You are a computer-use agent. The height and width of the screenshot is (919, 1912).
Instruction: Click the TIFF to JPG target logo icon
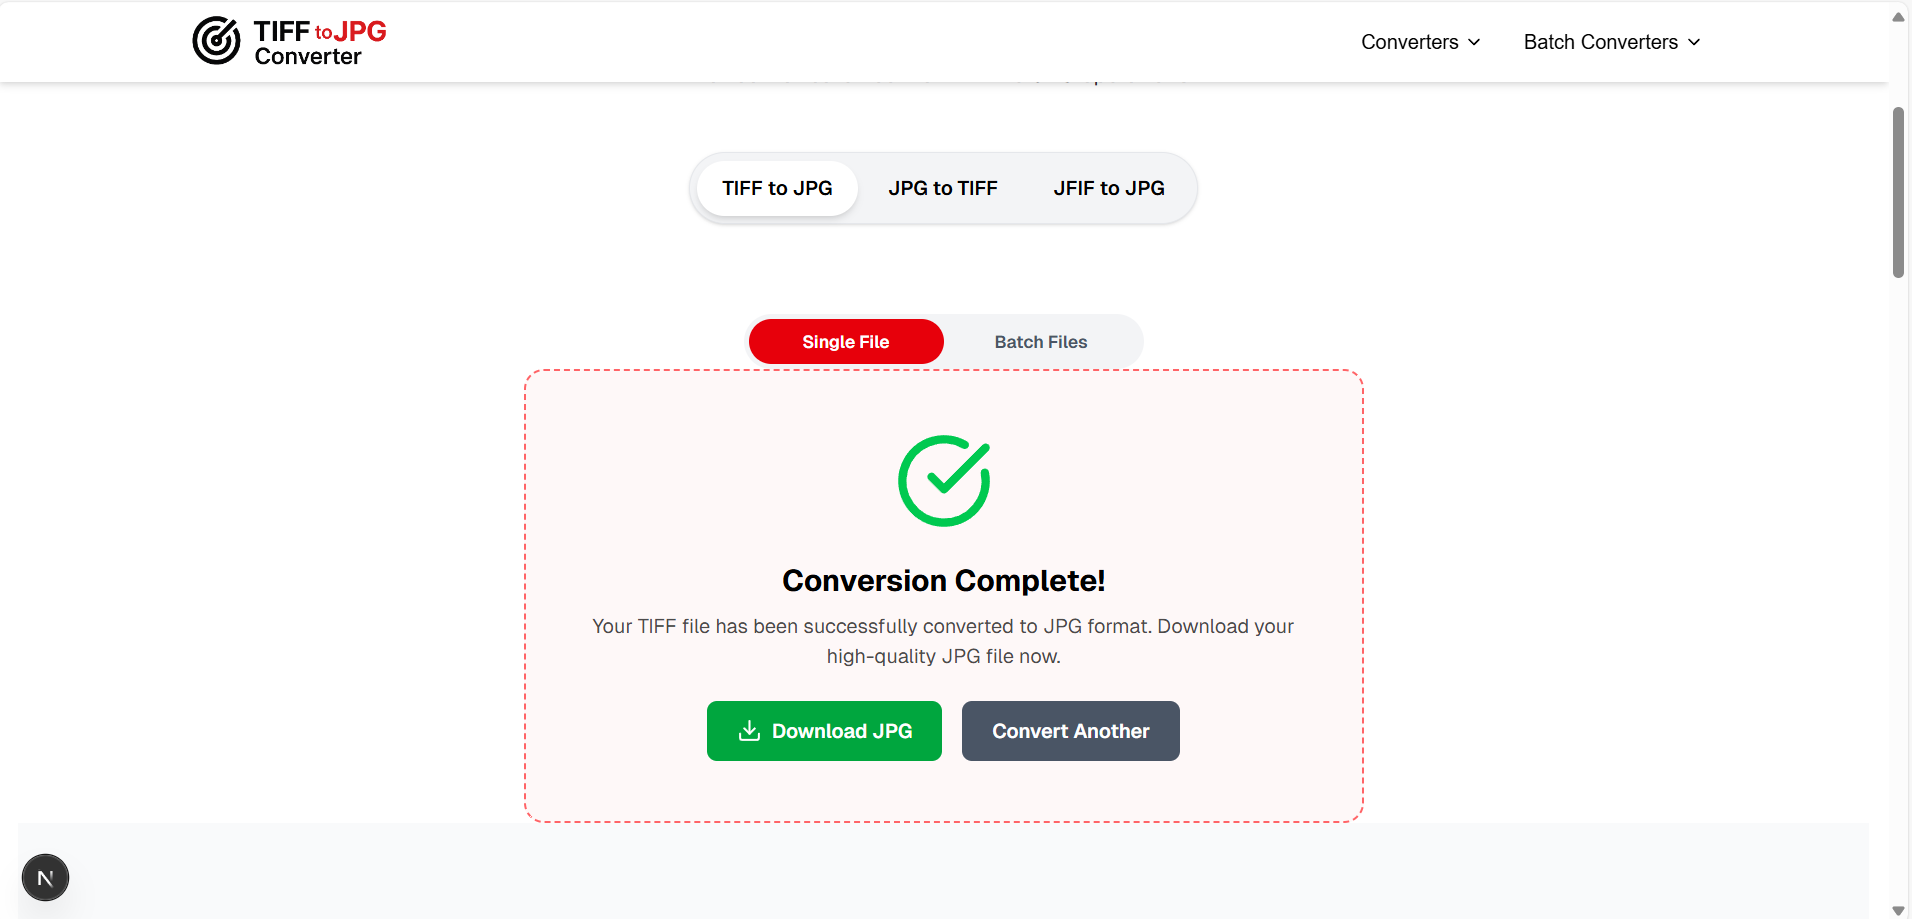pos(215,41)
